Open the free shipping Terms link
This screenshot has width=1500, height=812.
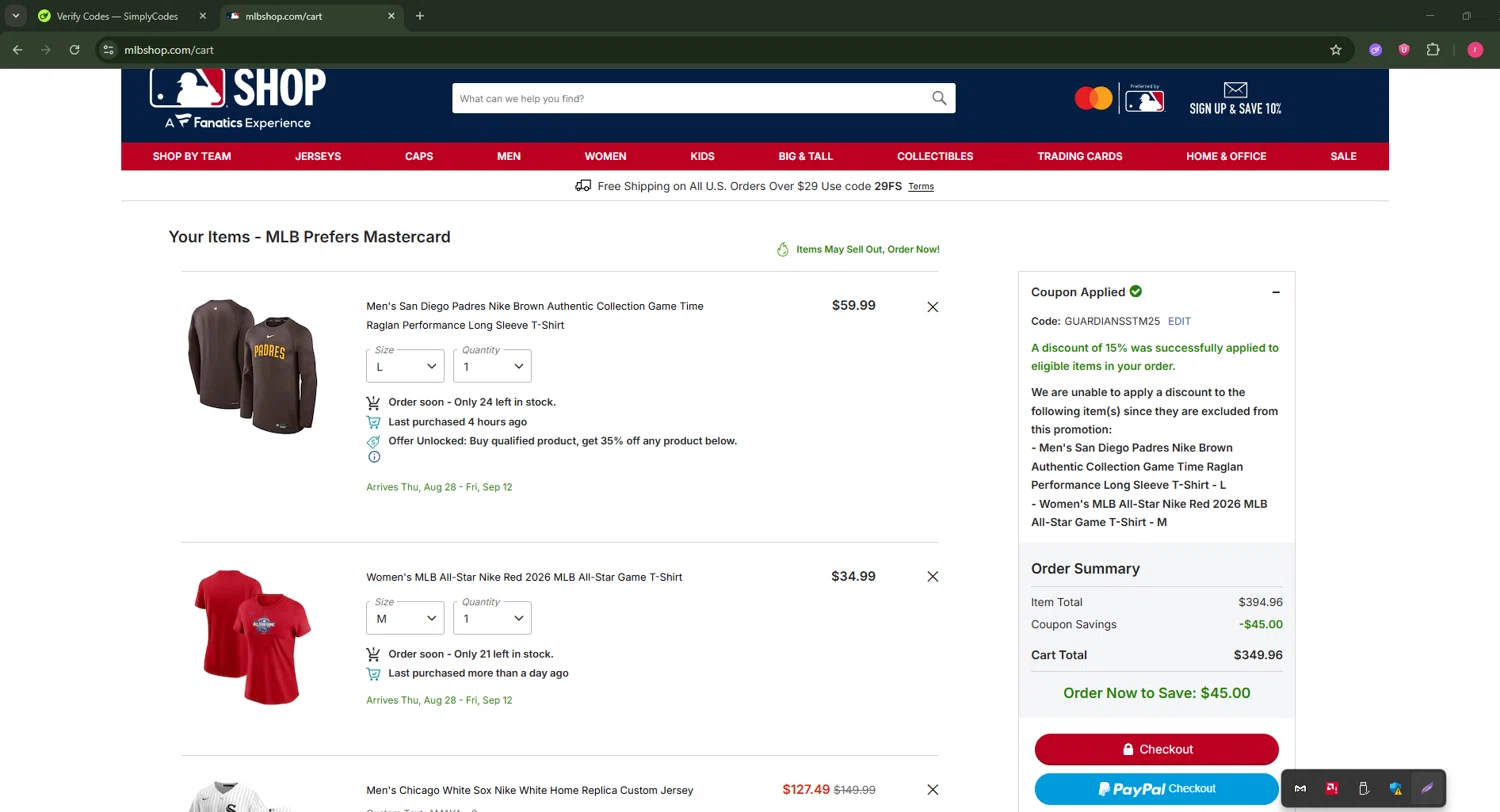921,187
